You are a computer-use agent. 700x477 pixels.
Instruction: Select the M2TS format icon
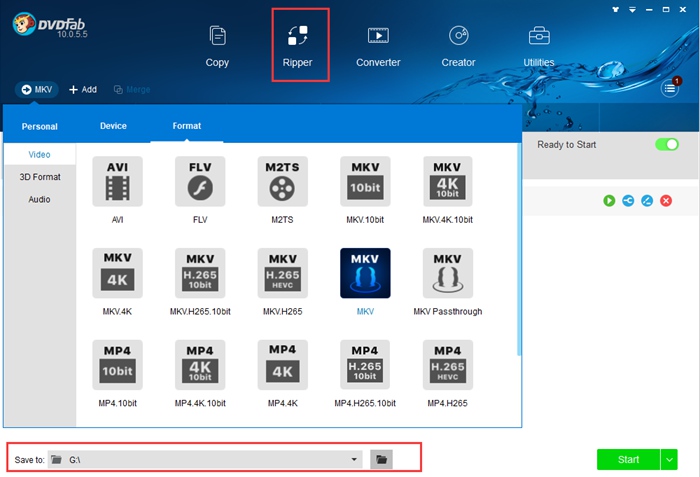(282, 182)
